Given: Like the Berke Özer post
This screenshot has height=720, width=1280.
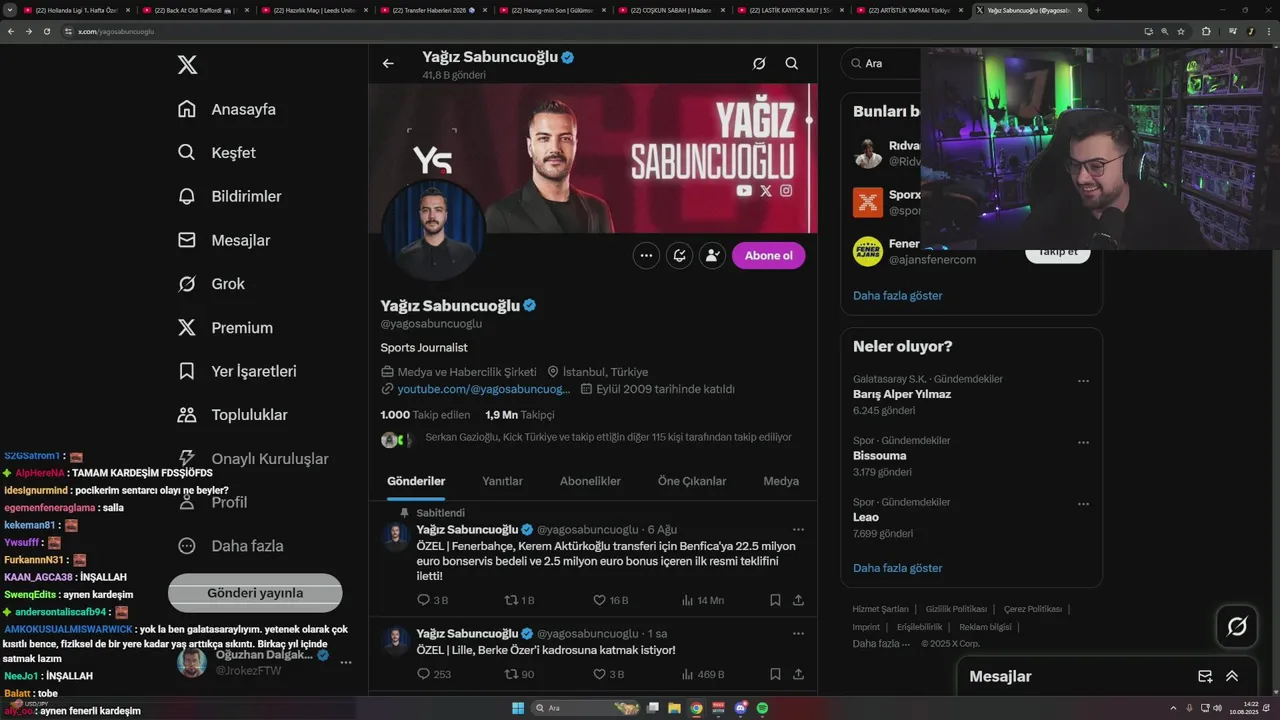Looking at the screenshot, I should 608,674.
